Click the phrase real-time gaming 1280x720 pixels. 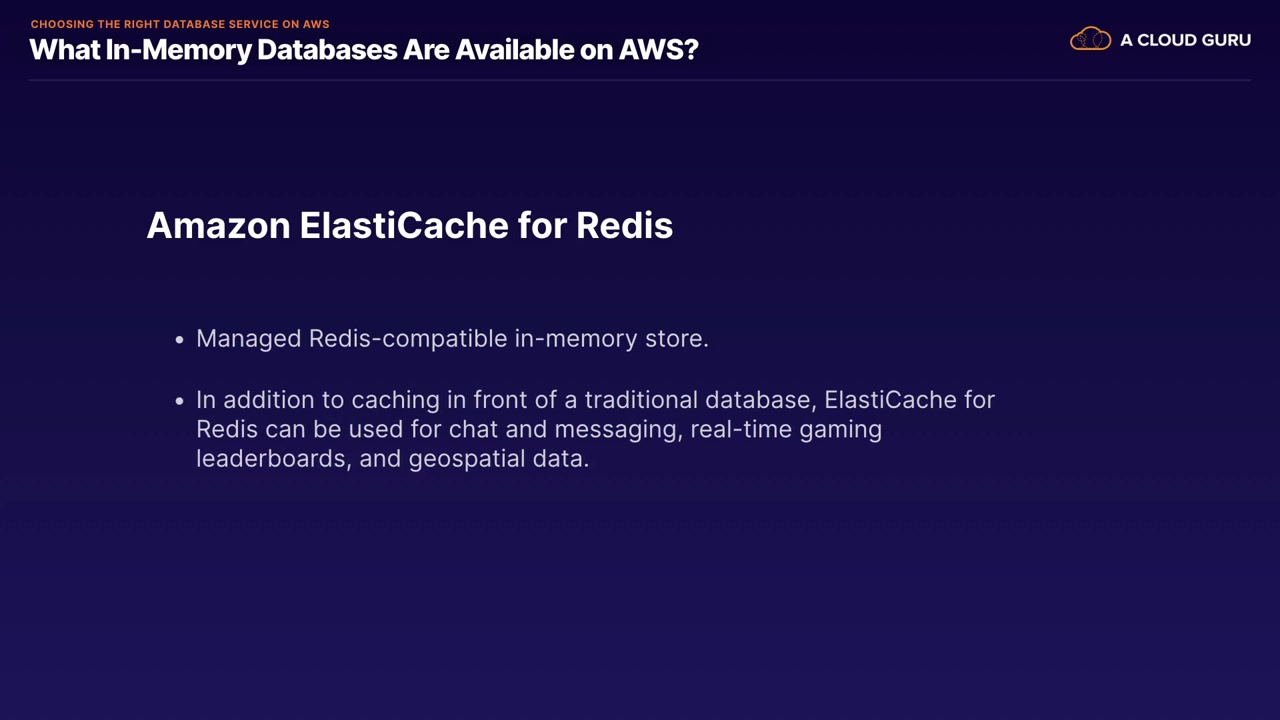pos(786,429)
